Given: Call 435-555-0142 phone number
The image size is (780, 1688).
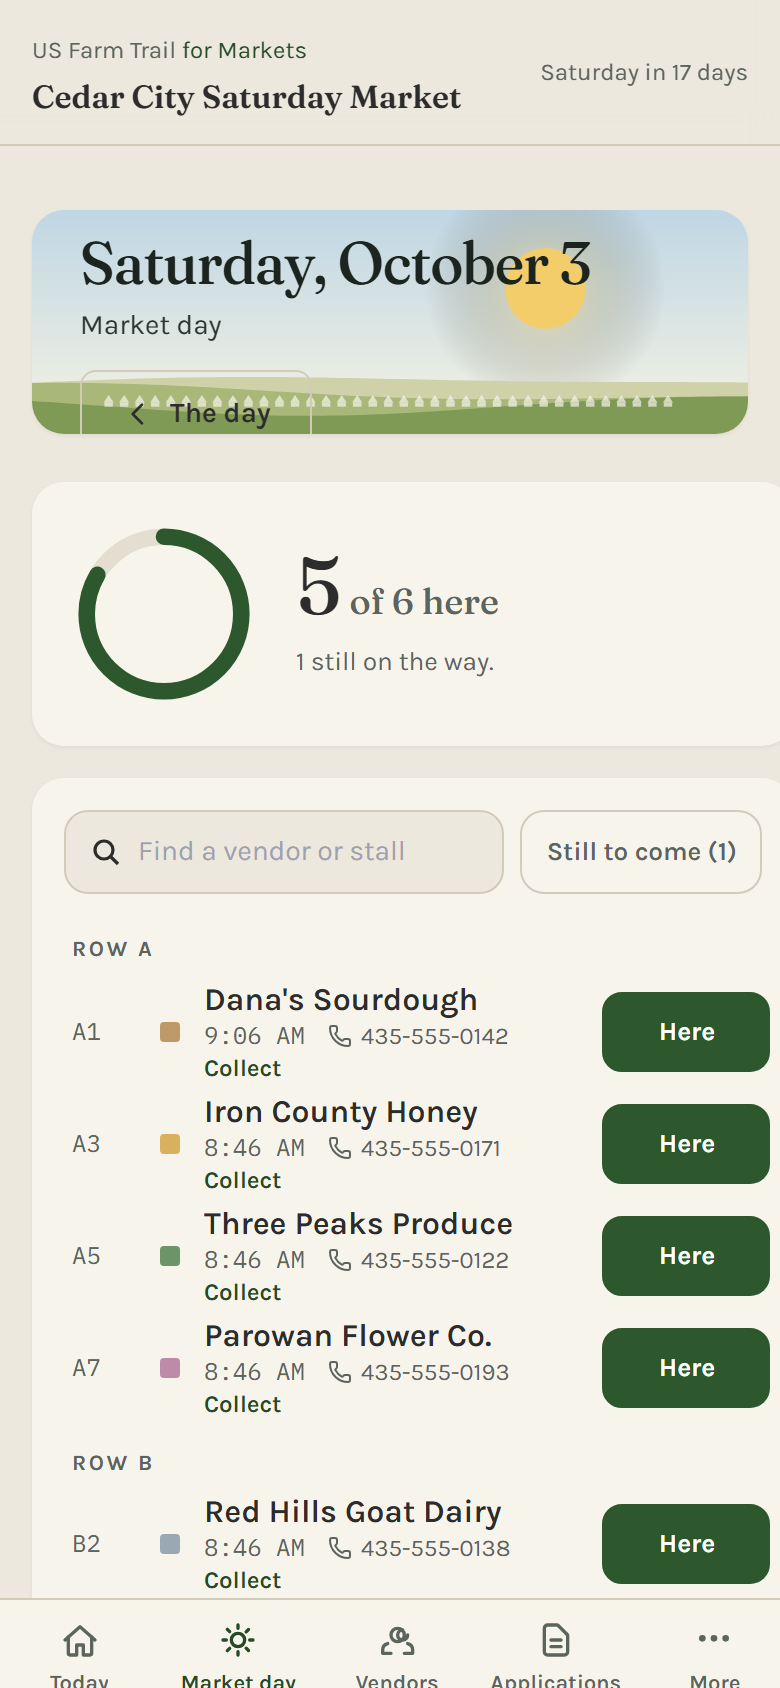Looking at the screenshot, I should tap(435, 1036).
